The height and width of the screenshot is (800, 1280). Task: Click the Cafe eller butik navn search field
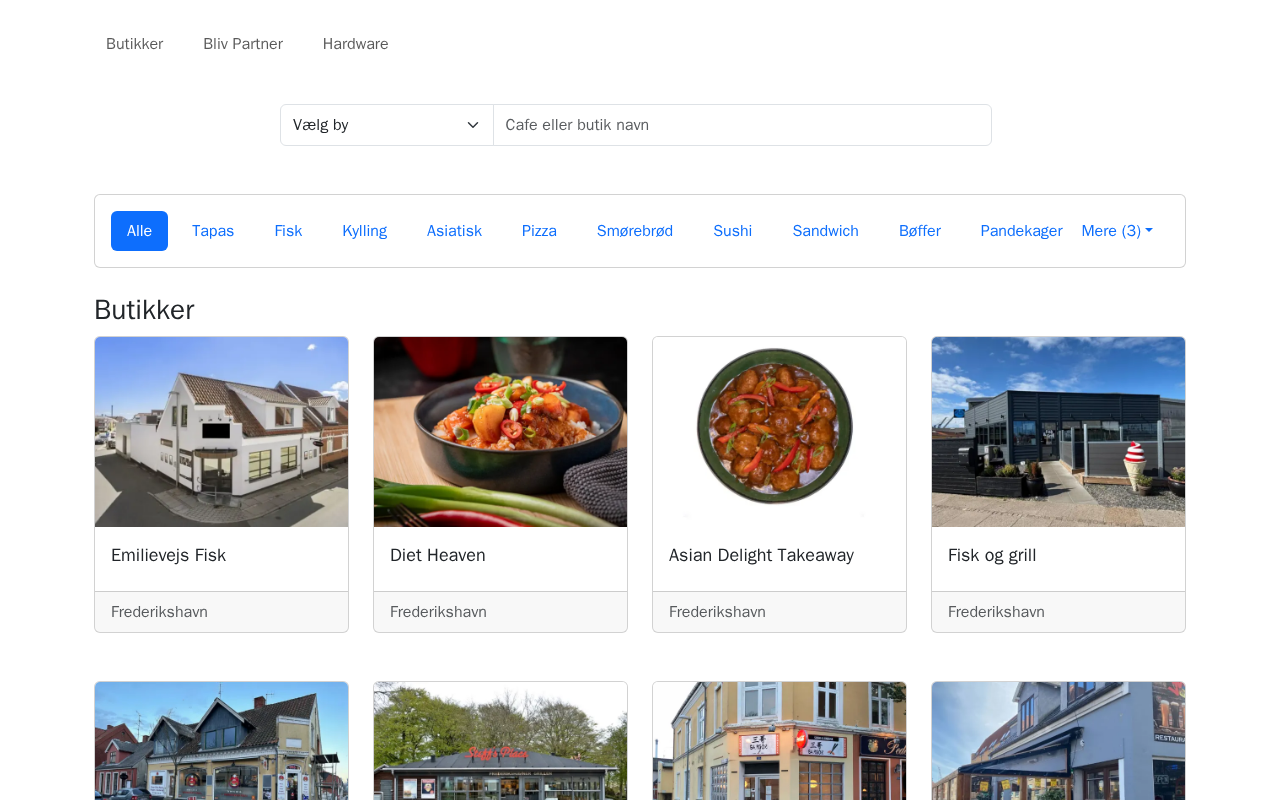tap(741, 125)
